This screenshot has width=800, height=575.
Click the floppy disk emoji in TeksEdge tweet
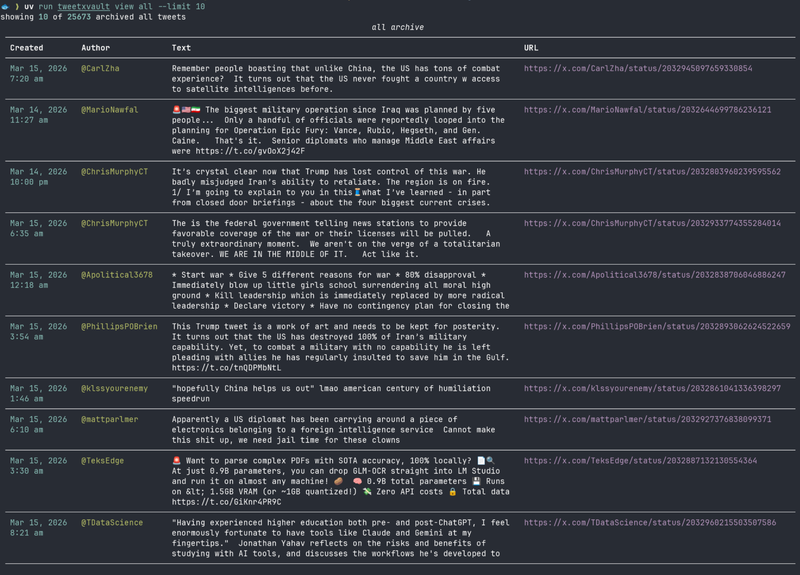(x=476, y=481)
